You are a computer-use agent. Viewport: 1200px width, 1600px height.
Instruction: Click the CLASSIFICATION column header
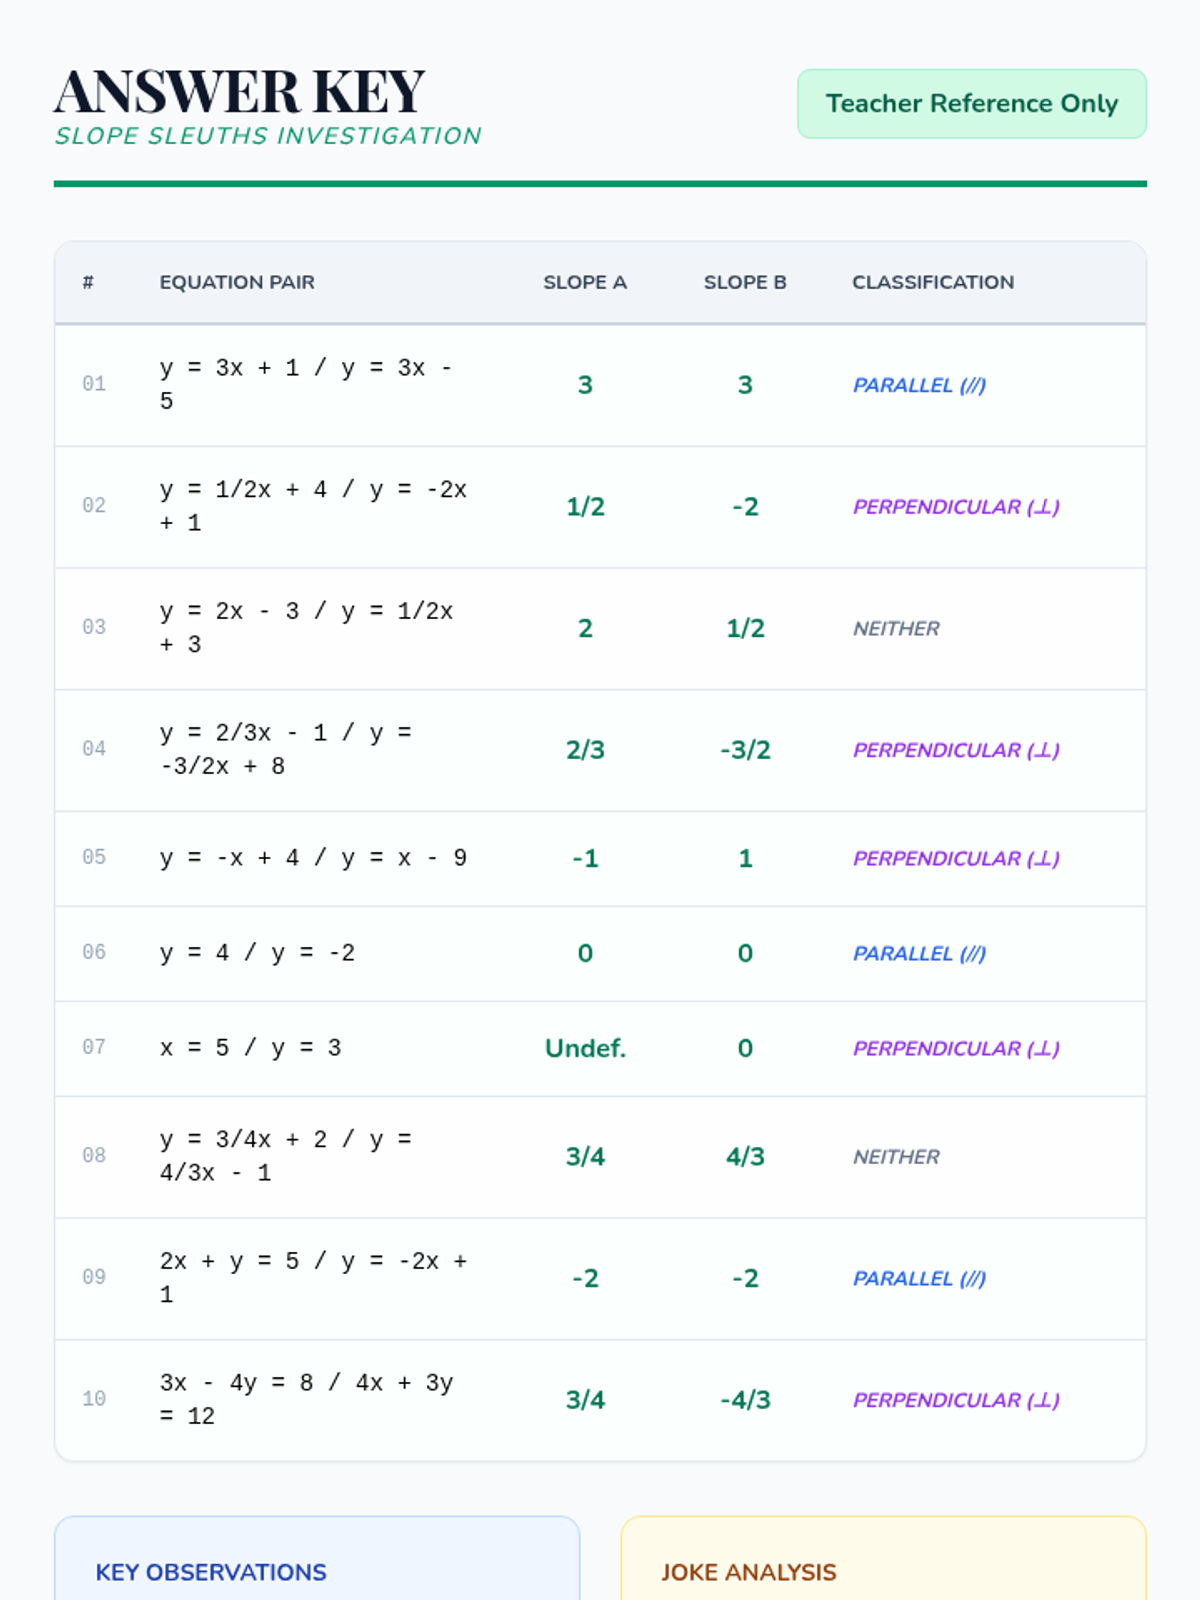tap(932, 282)
